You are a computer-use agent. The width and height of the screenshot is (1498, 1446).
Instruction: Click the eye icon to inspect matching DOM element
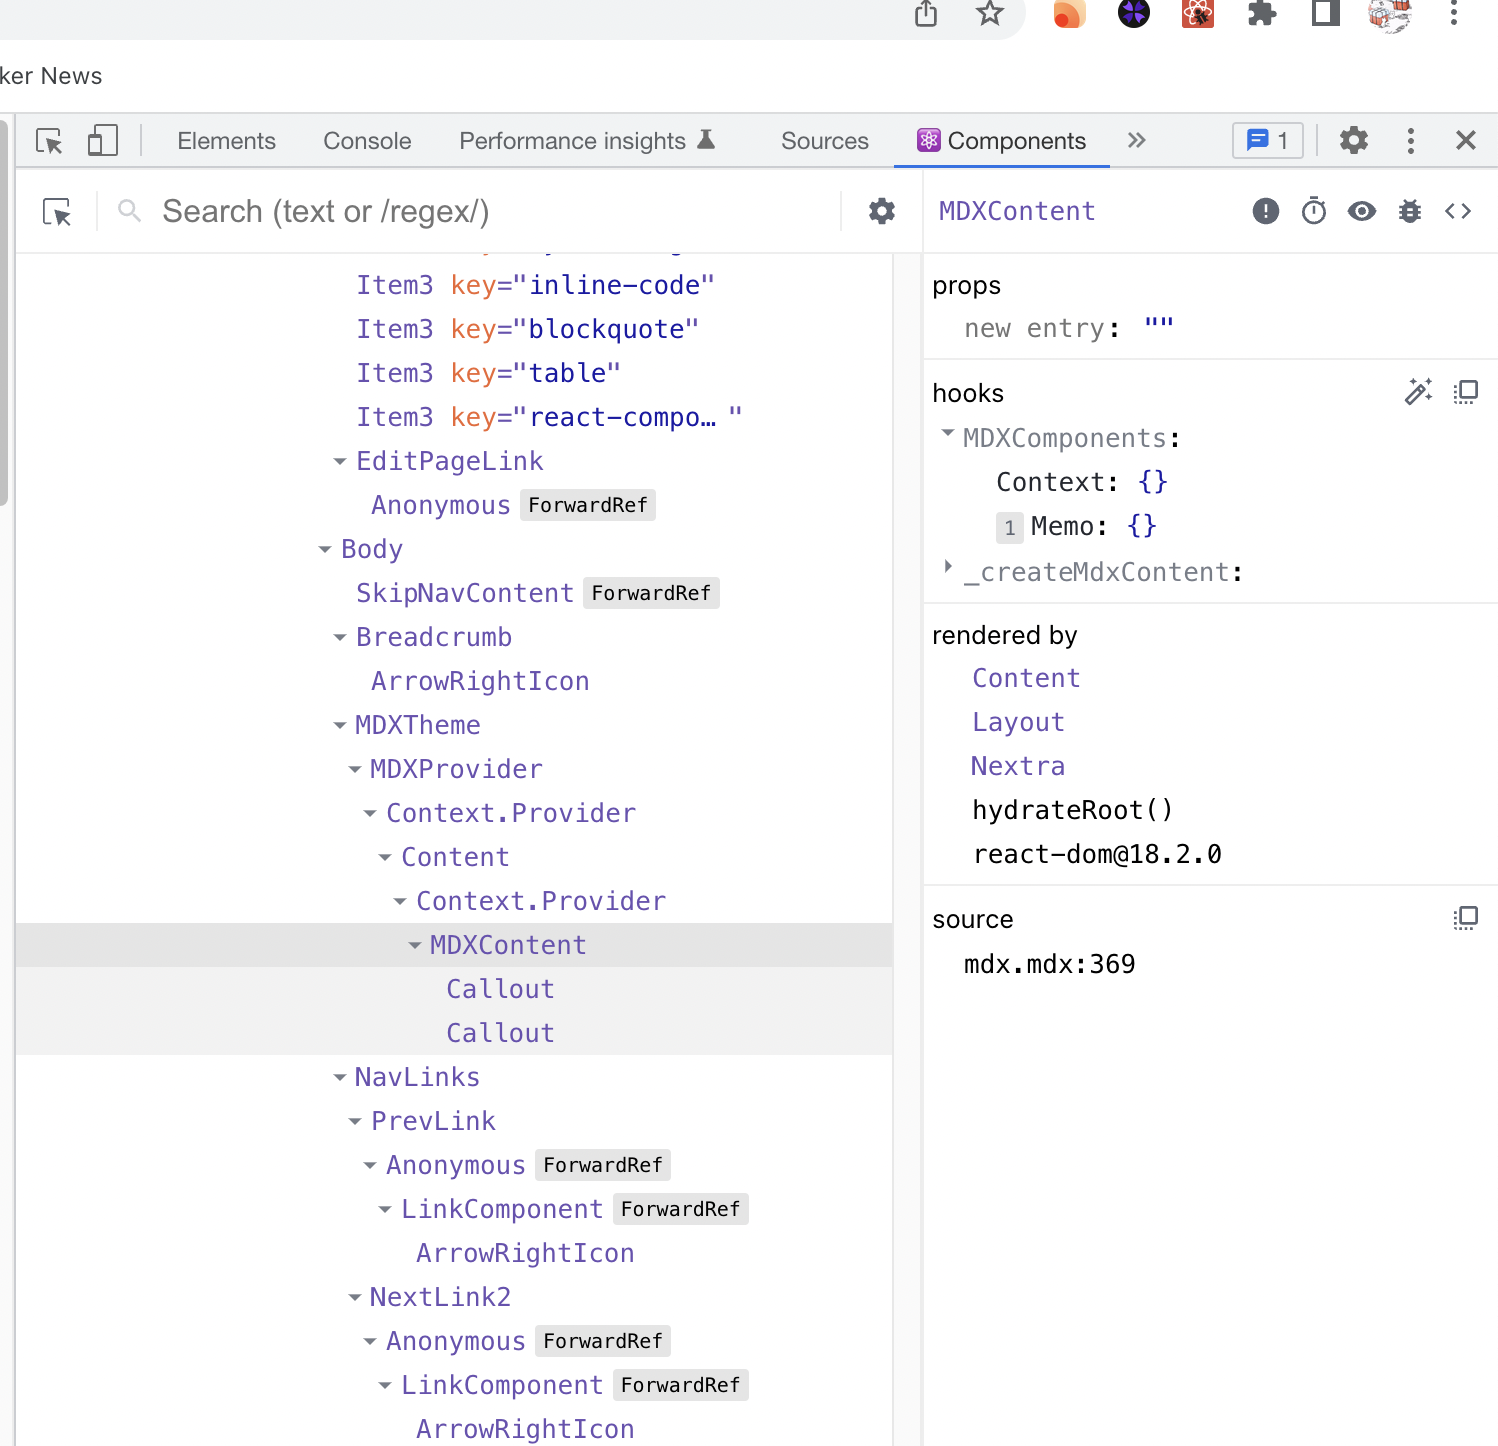coord(1361,211)
